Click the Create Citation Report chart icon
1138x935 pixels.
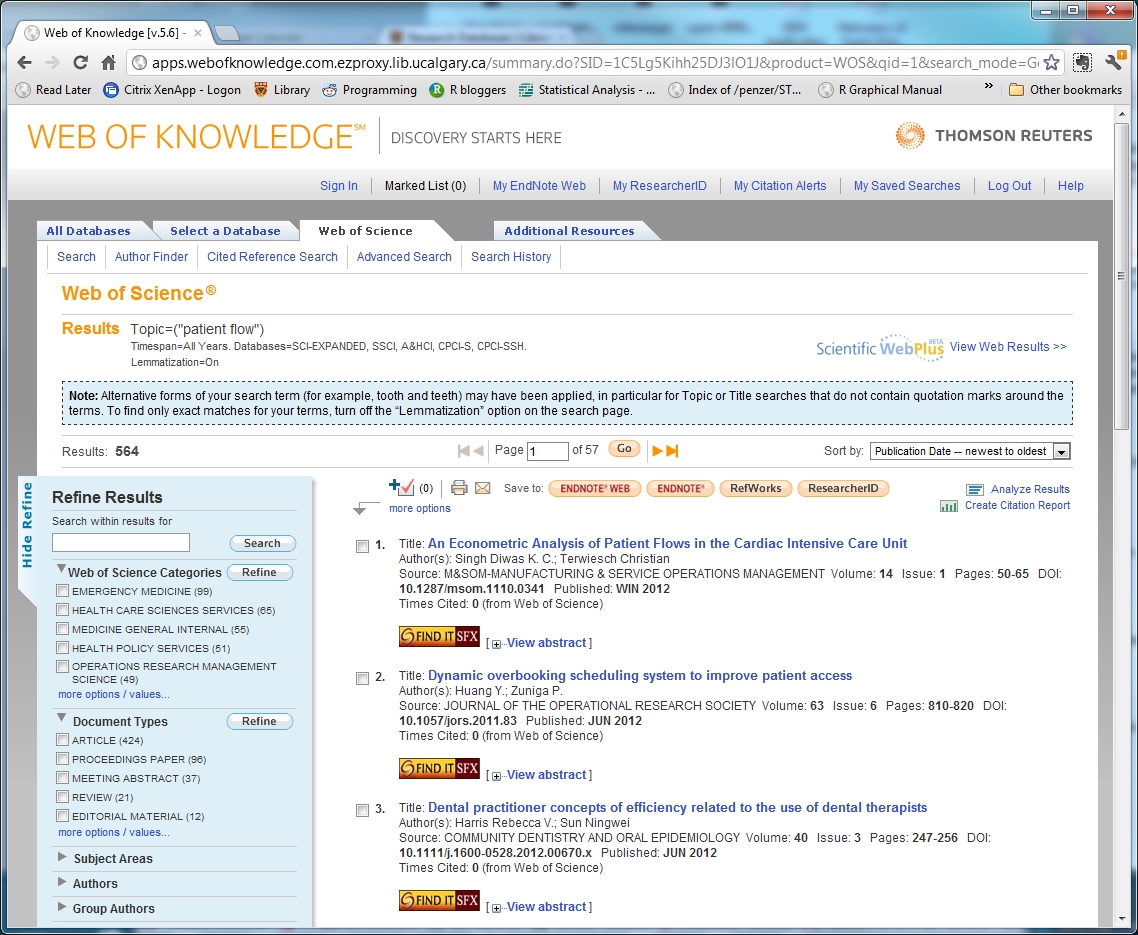949,506
